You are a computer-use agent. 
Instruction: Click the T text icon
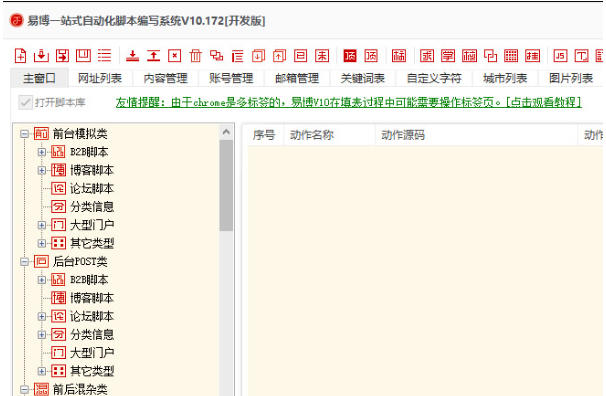(581, 56)
